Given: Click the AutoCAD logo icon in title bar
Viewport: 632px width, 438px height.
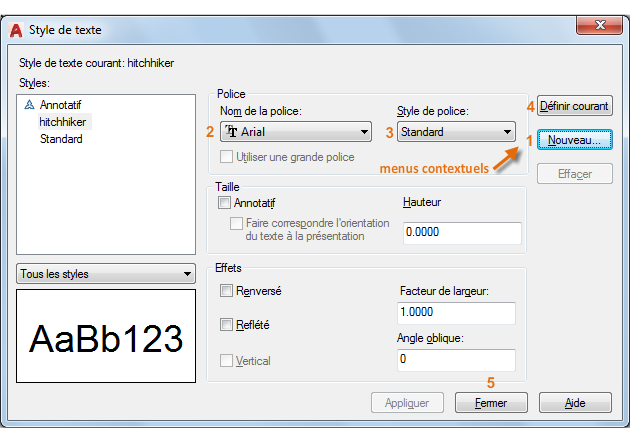Looking at the screenshot, I should click(16, 30).
